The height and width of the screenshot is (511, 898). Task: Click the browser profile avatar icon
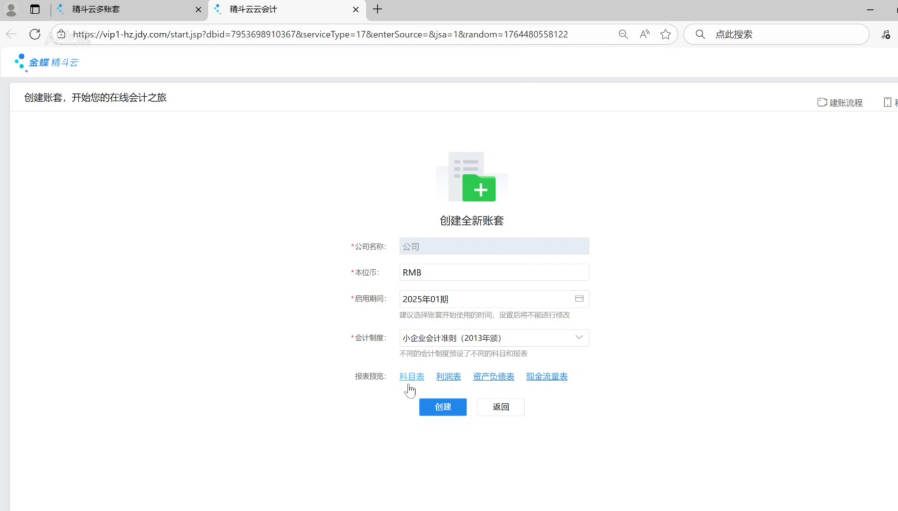[11, 9]
